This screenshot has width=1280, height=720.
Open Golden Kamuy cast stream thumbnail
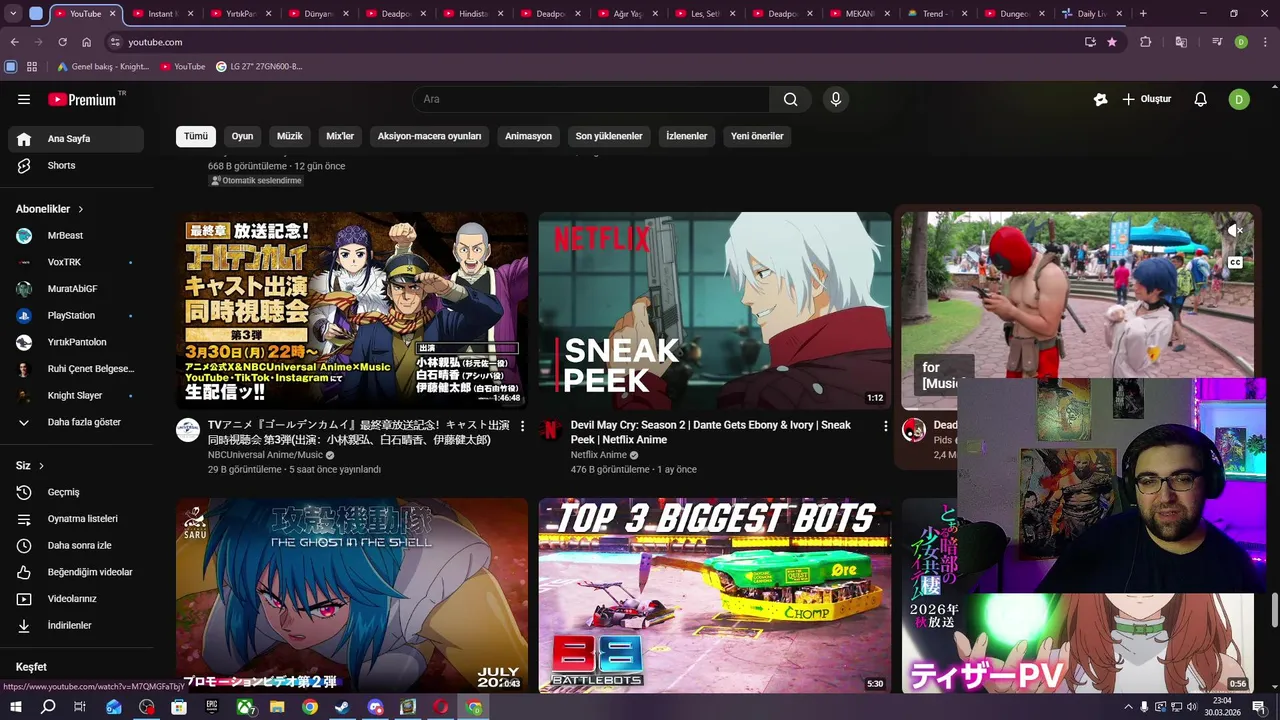pyautogui.click(x=352, y=310)
